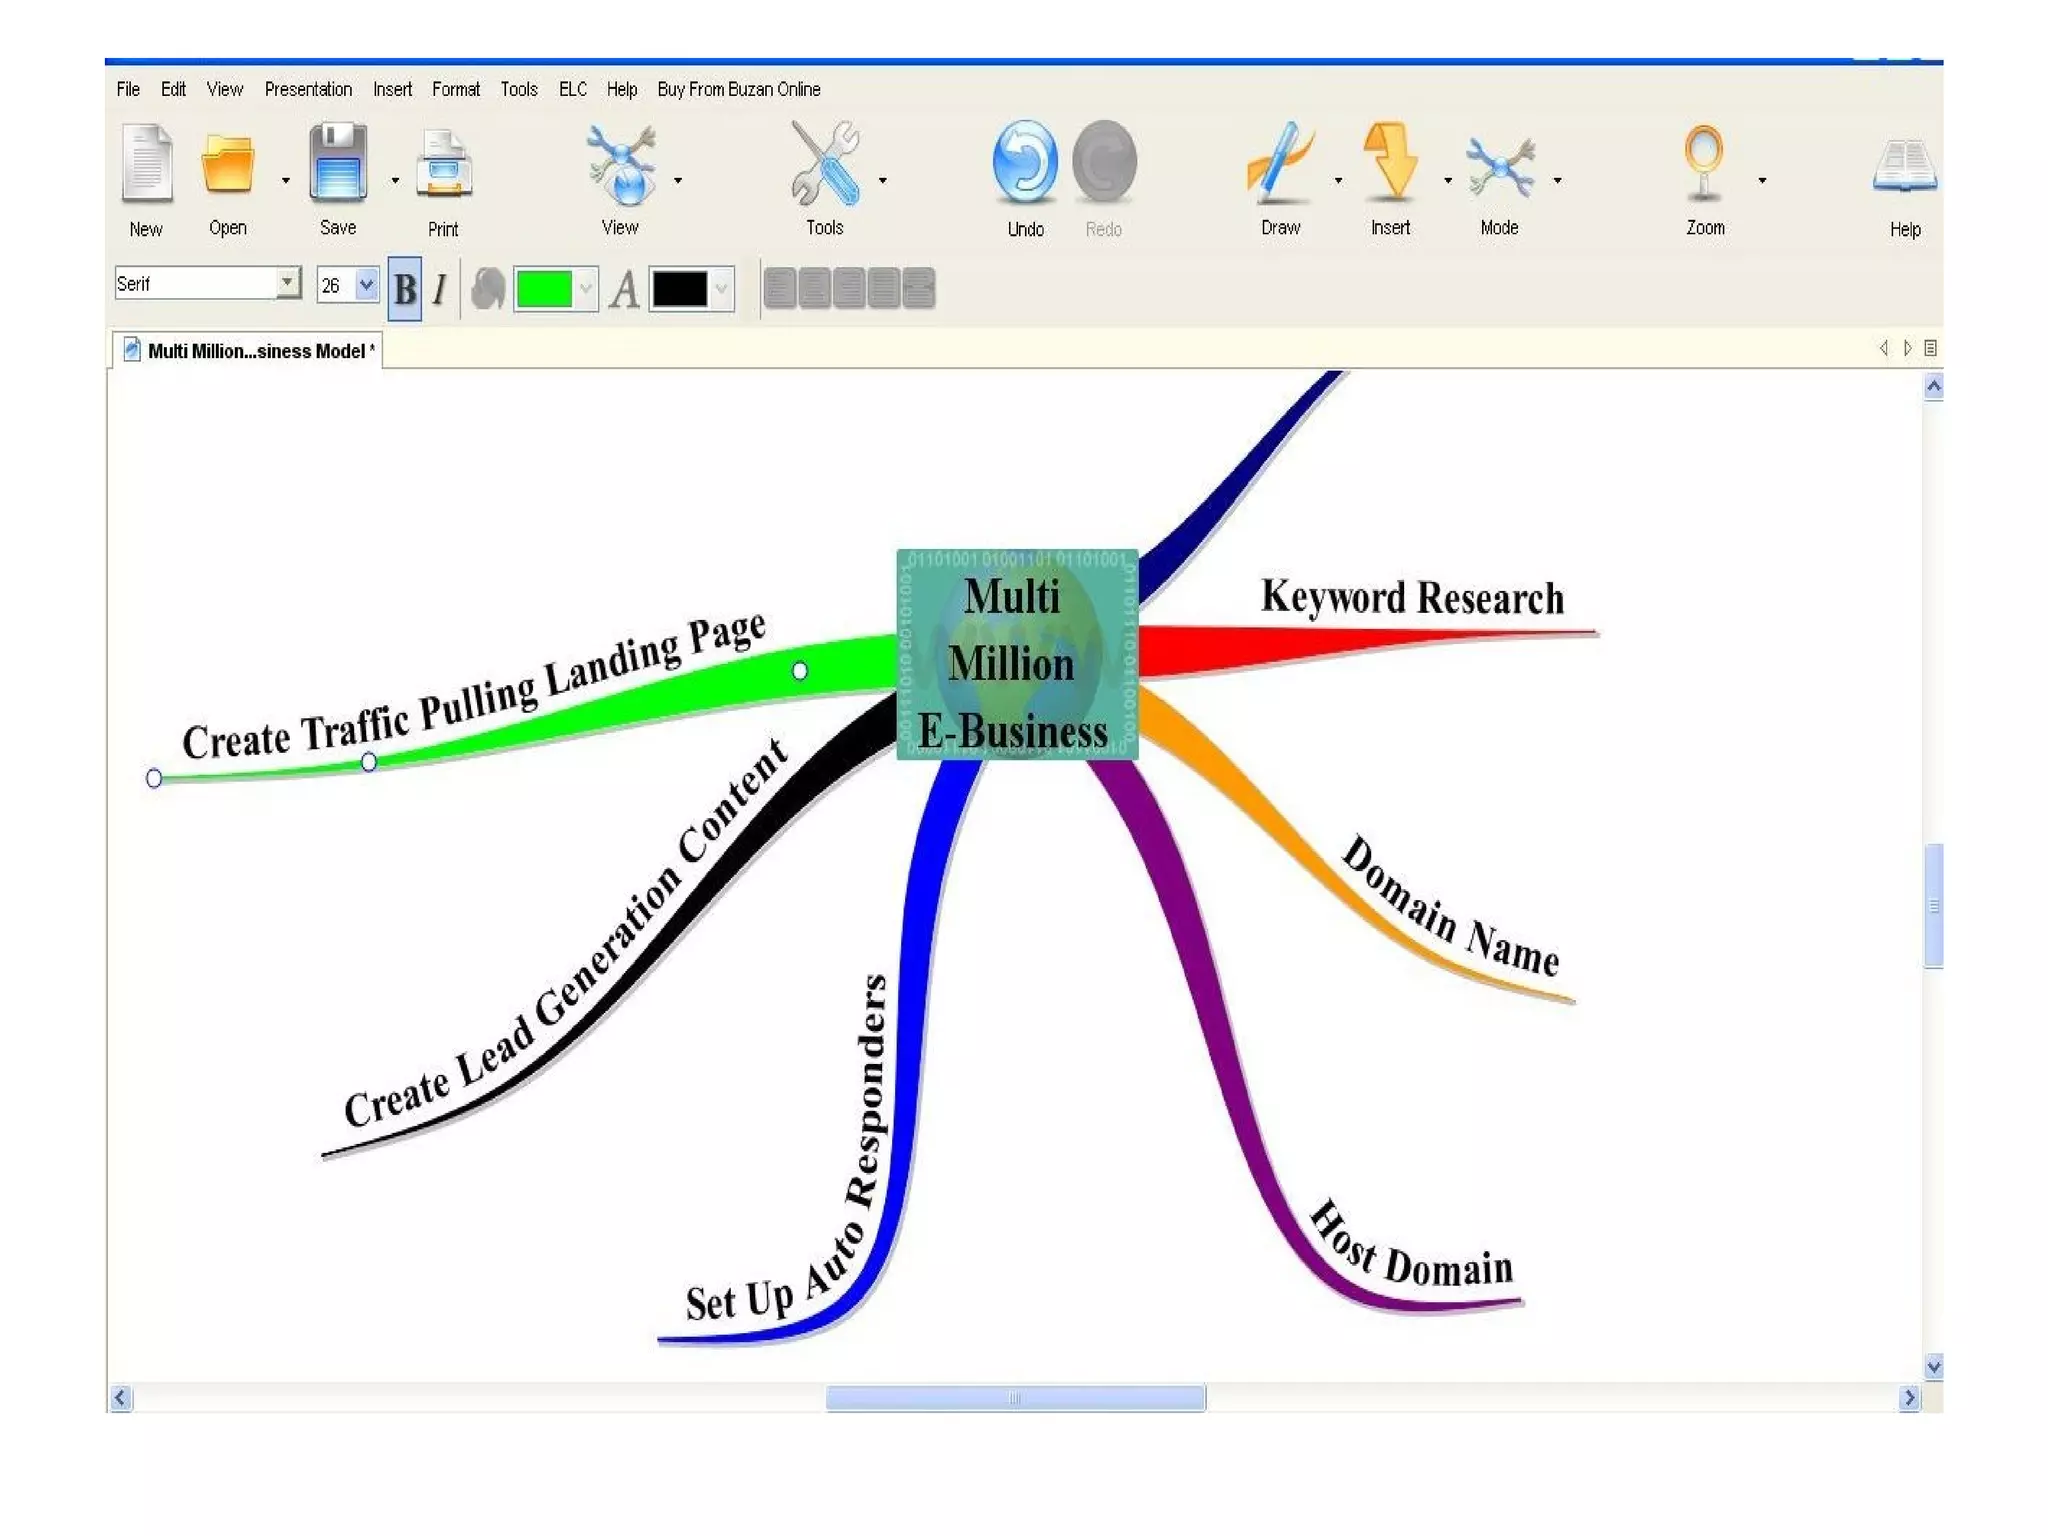Click Buy From Buzan Online menu
Image resolution: width=2048 pixels, height=1536 pixels.
pos(738,89)
